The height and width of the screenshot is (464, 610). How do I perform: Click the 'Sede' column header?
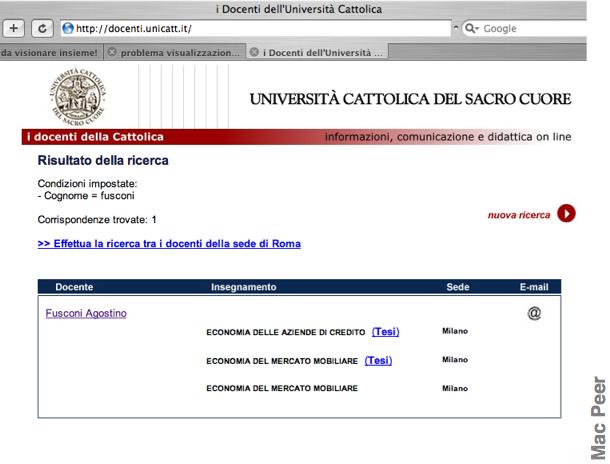point(458,287)
